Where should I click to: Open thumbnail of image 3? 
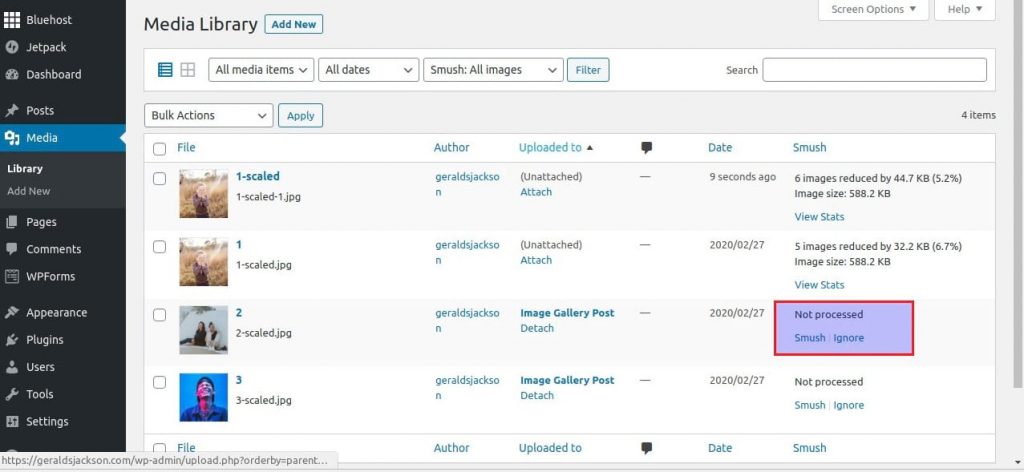[204, 398]
